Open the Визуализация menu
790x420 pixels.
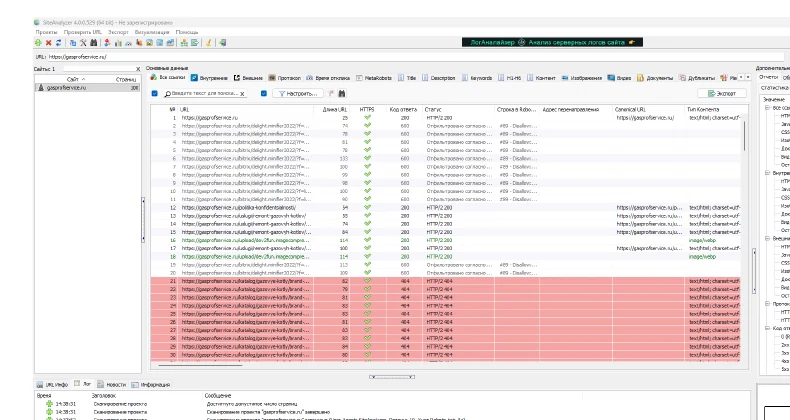click(x=152, y=32)
